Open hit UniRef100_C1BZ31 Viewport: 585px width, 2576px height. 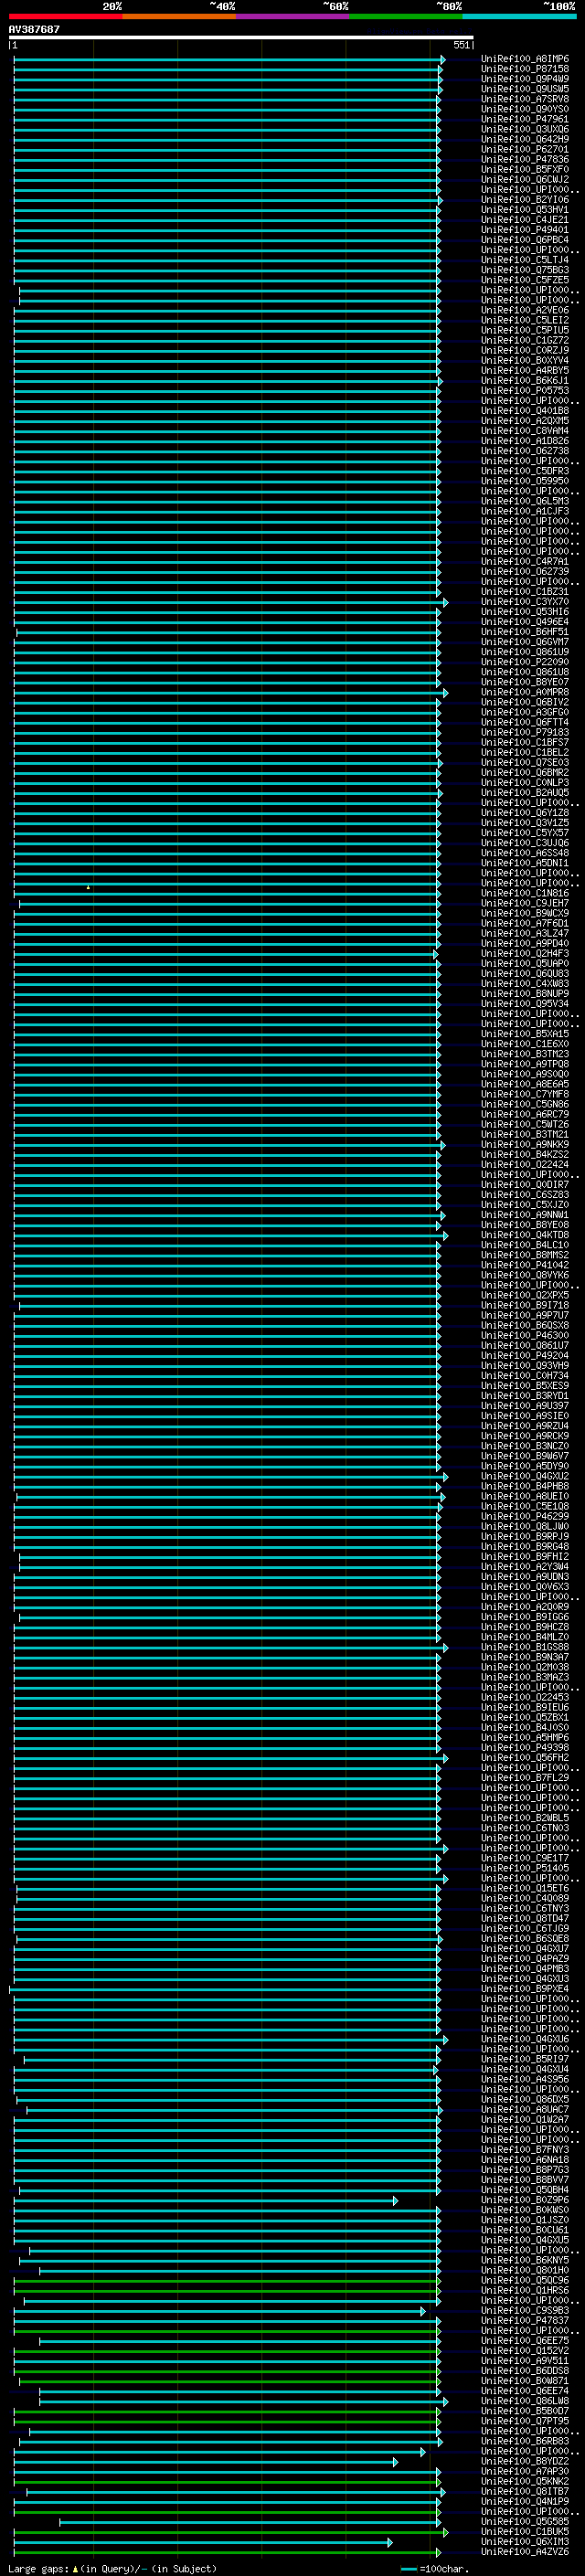tap(524, 591)
